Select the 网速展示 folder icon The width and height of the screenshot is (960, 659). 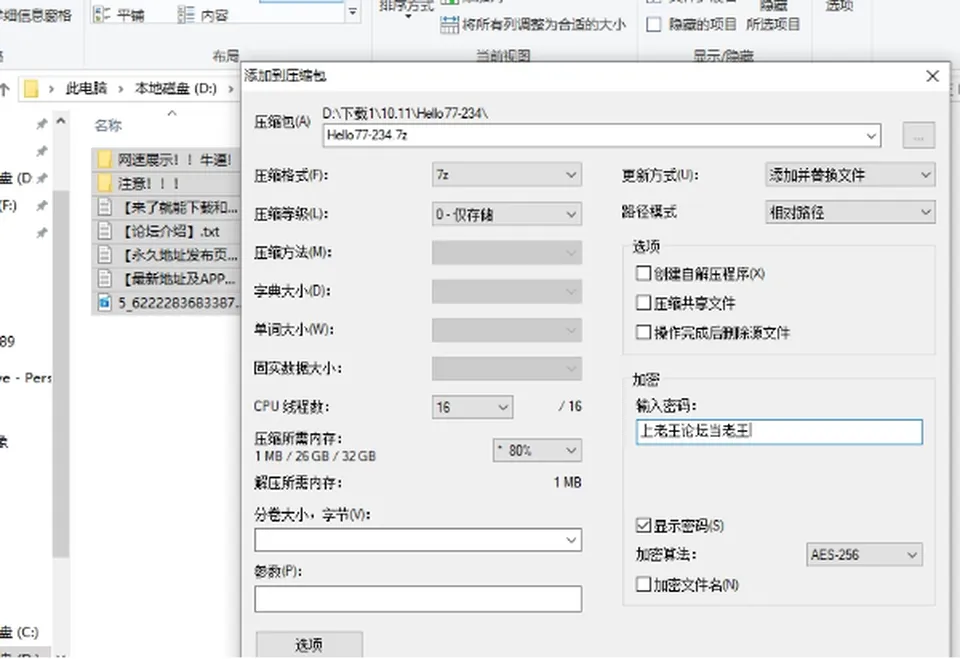(105, 160)
